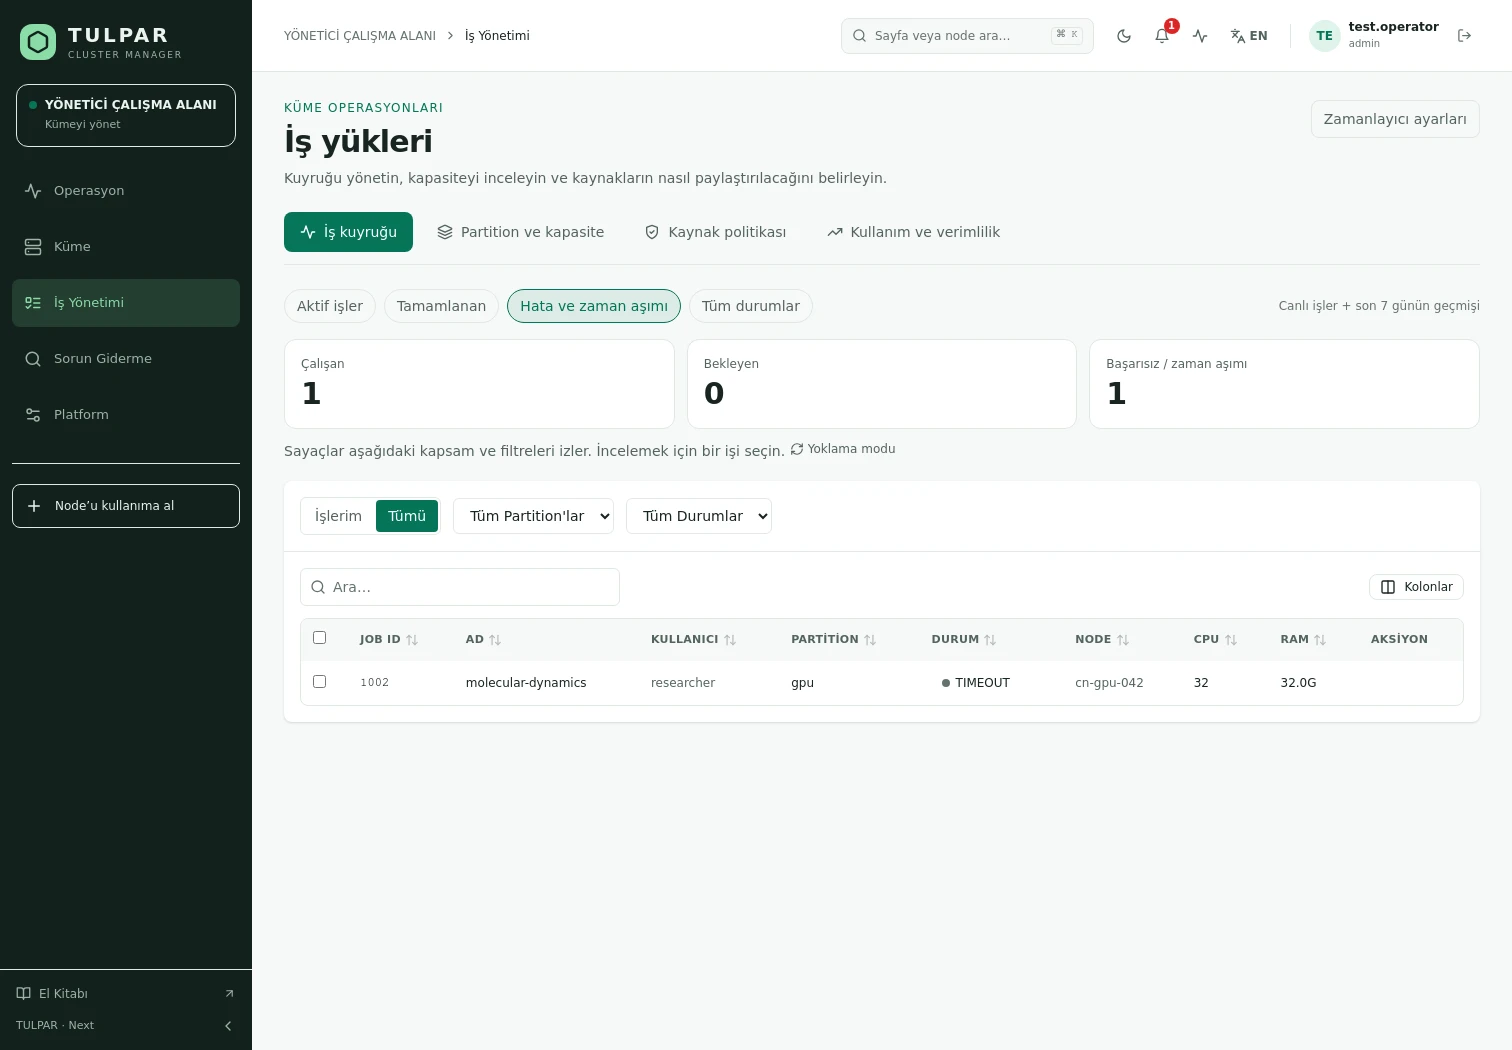Switch language with the EN translate icon
The width and height of the screenshot is (1512, 1050).
coord(1249,36)
